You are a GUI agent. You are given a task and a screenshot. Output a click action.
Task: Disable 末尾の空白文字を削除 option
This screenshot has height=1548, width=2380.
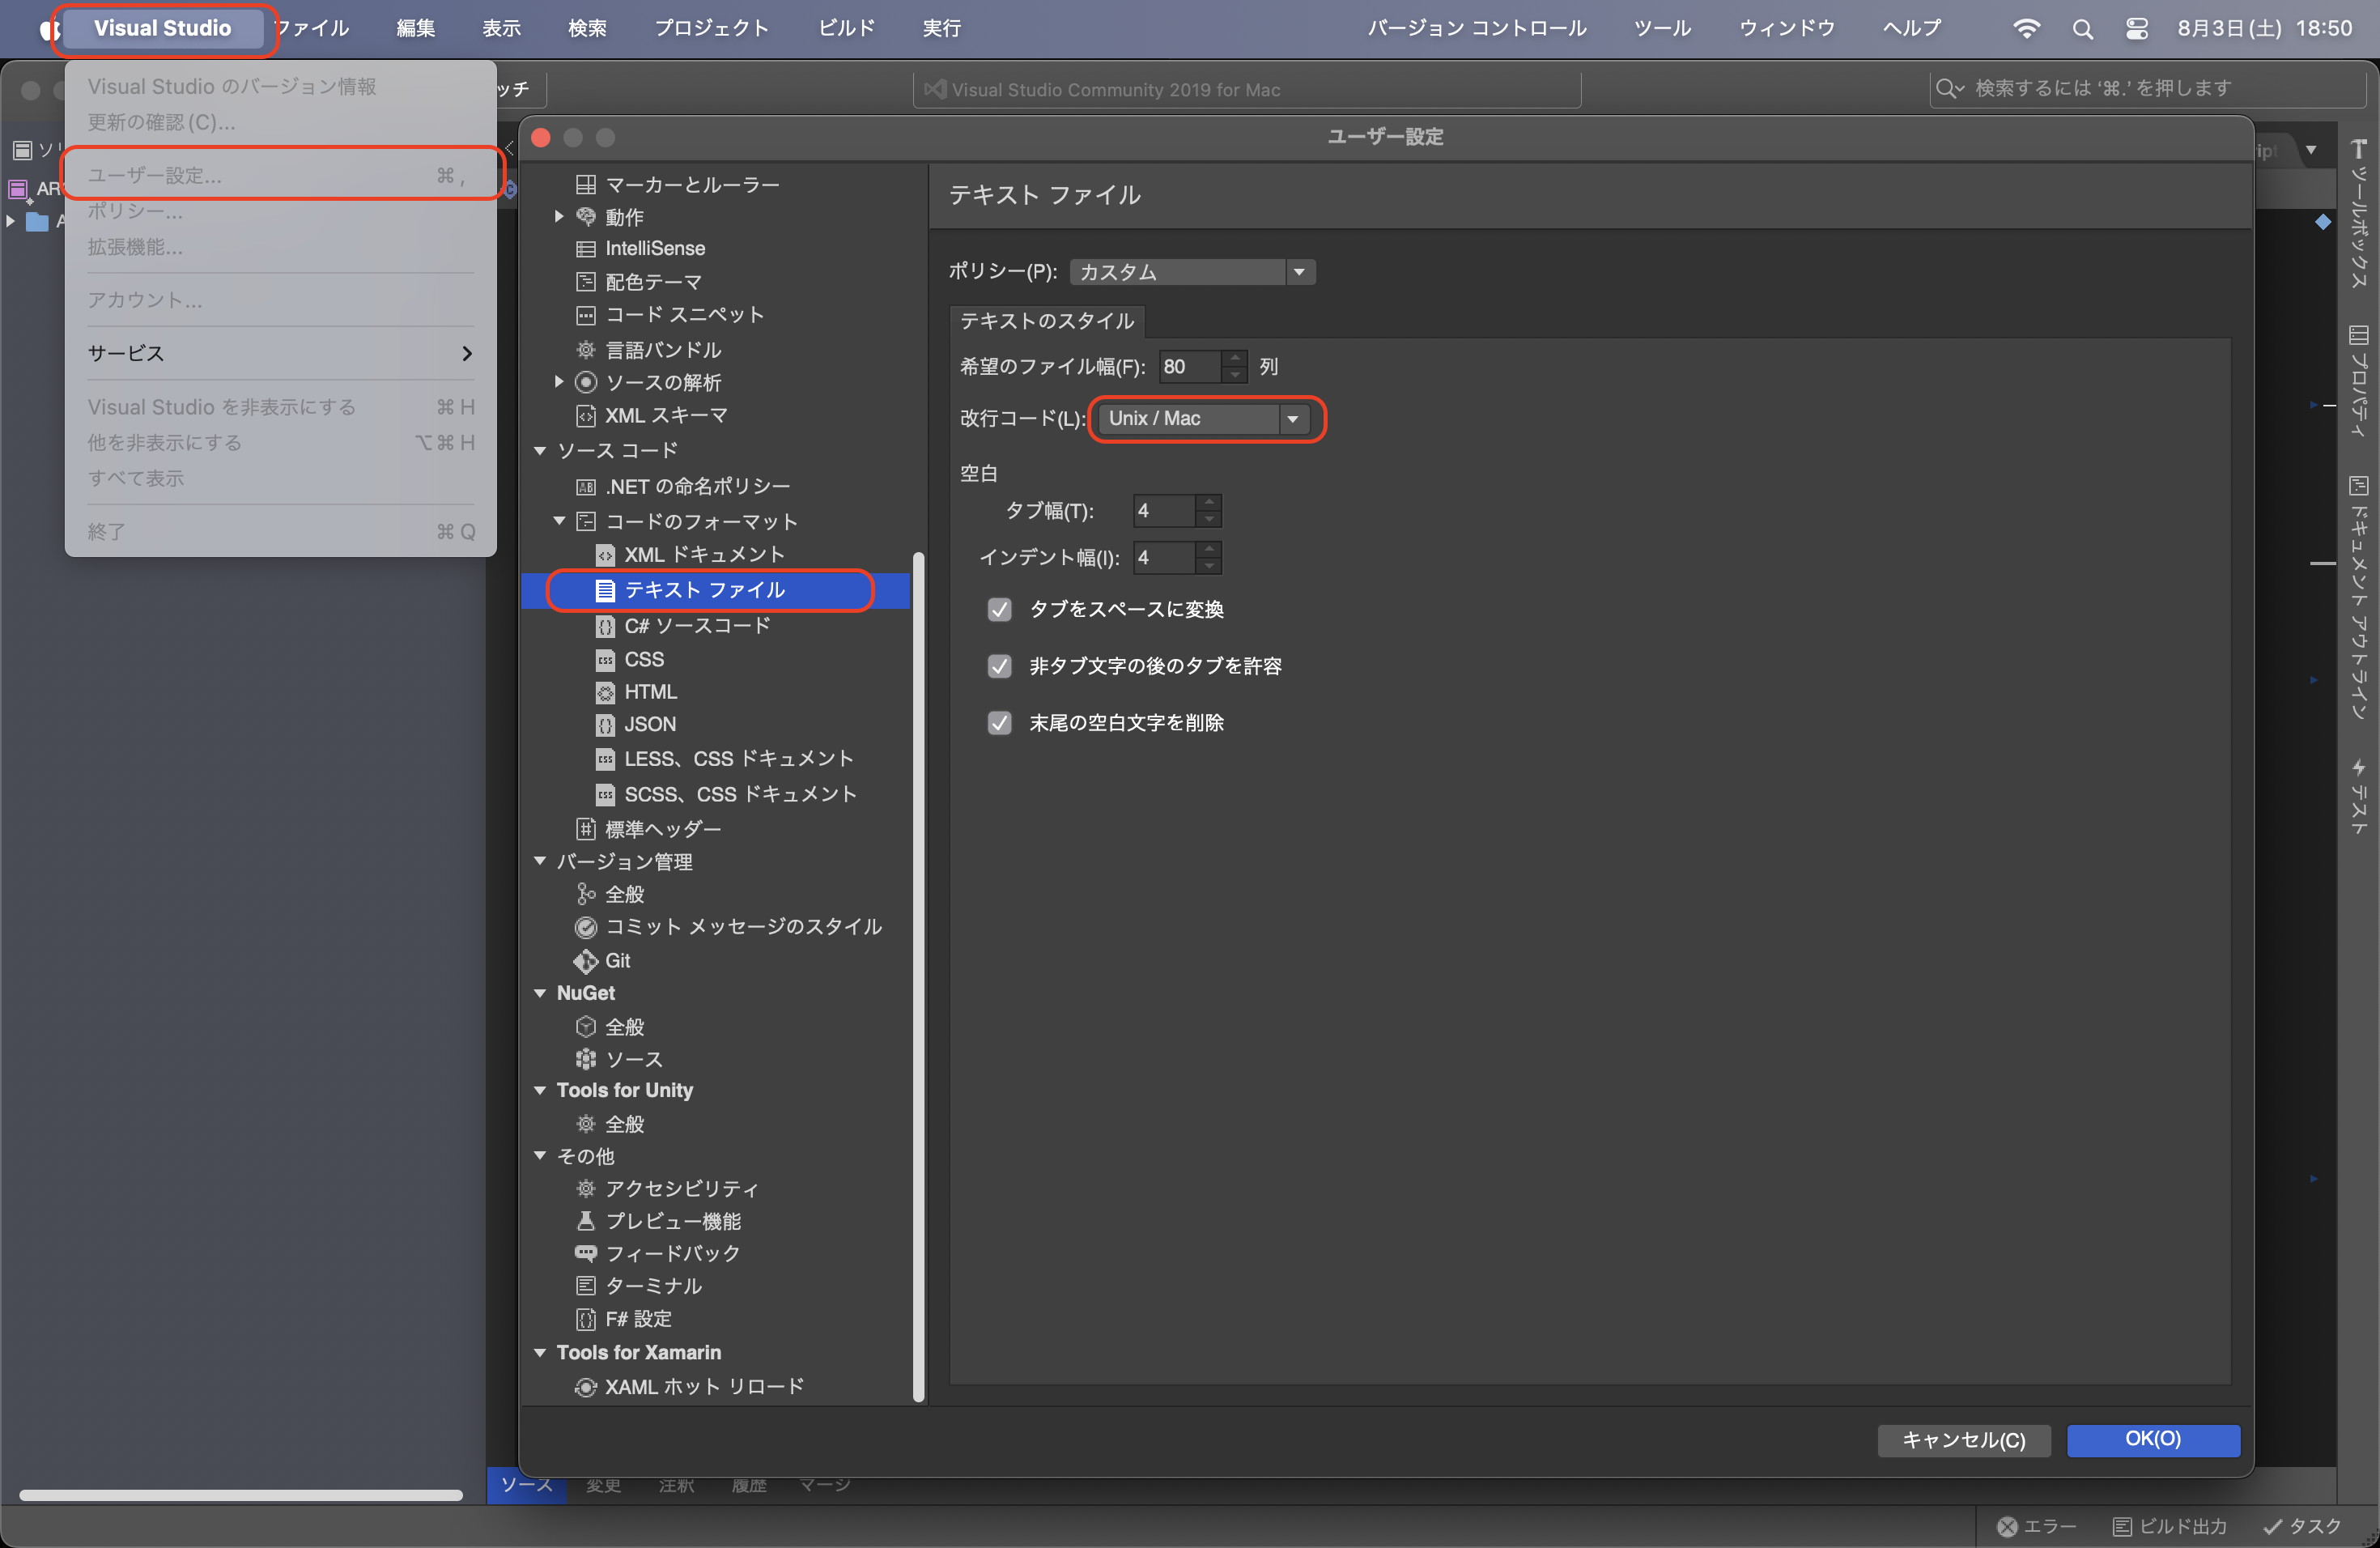(999, 723)
